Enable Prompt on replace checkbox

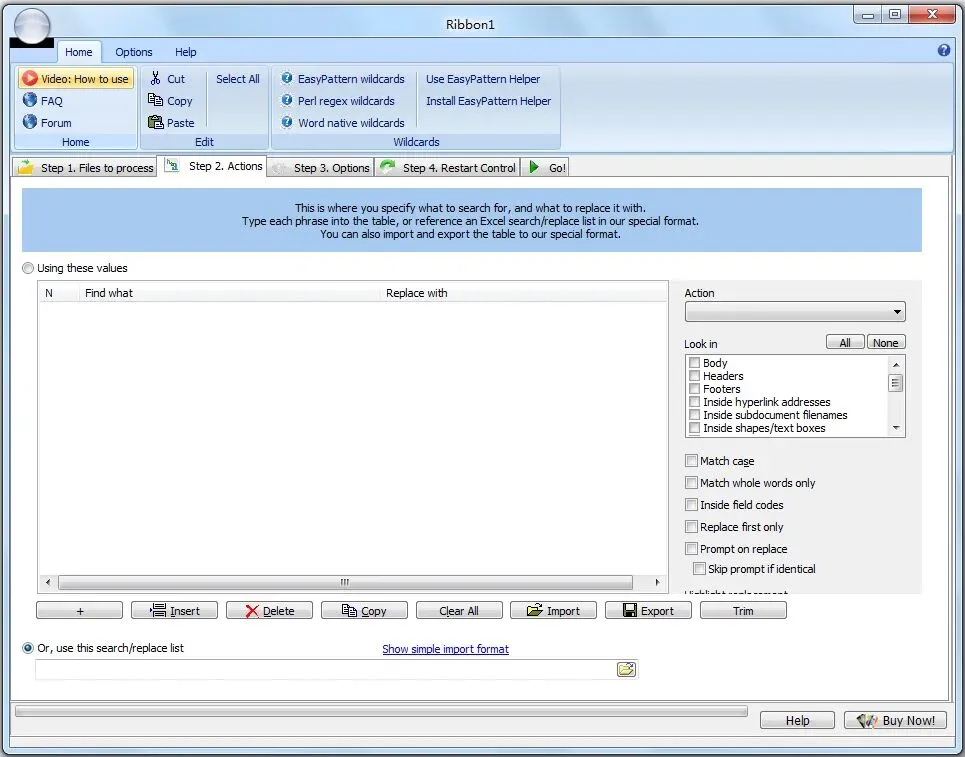coord(691,548)
